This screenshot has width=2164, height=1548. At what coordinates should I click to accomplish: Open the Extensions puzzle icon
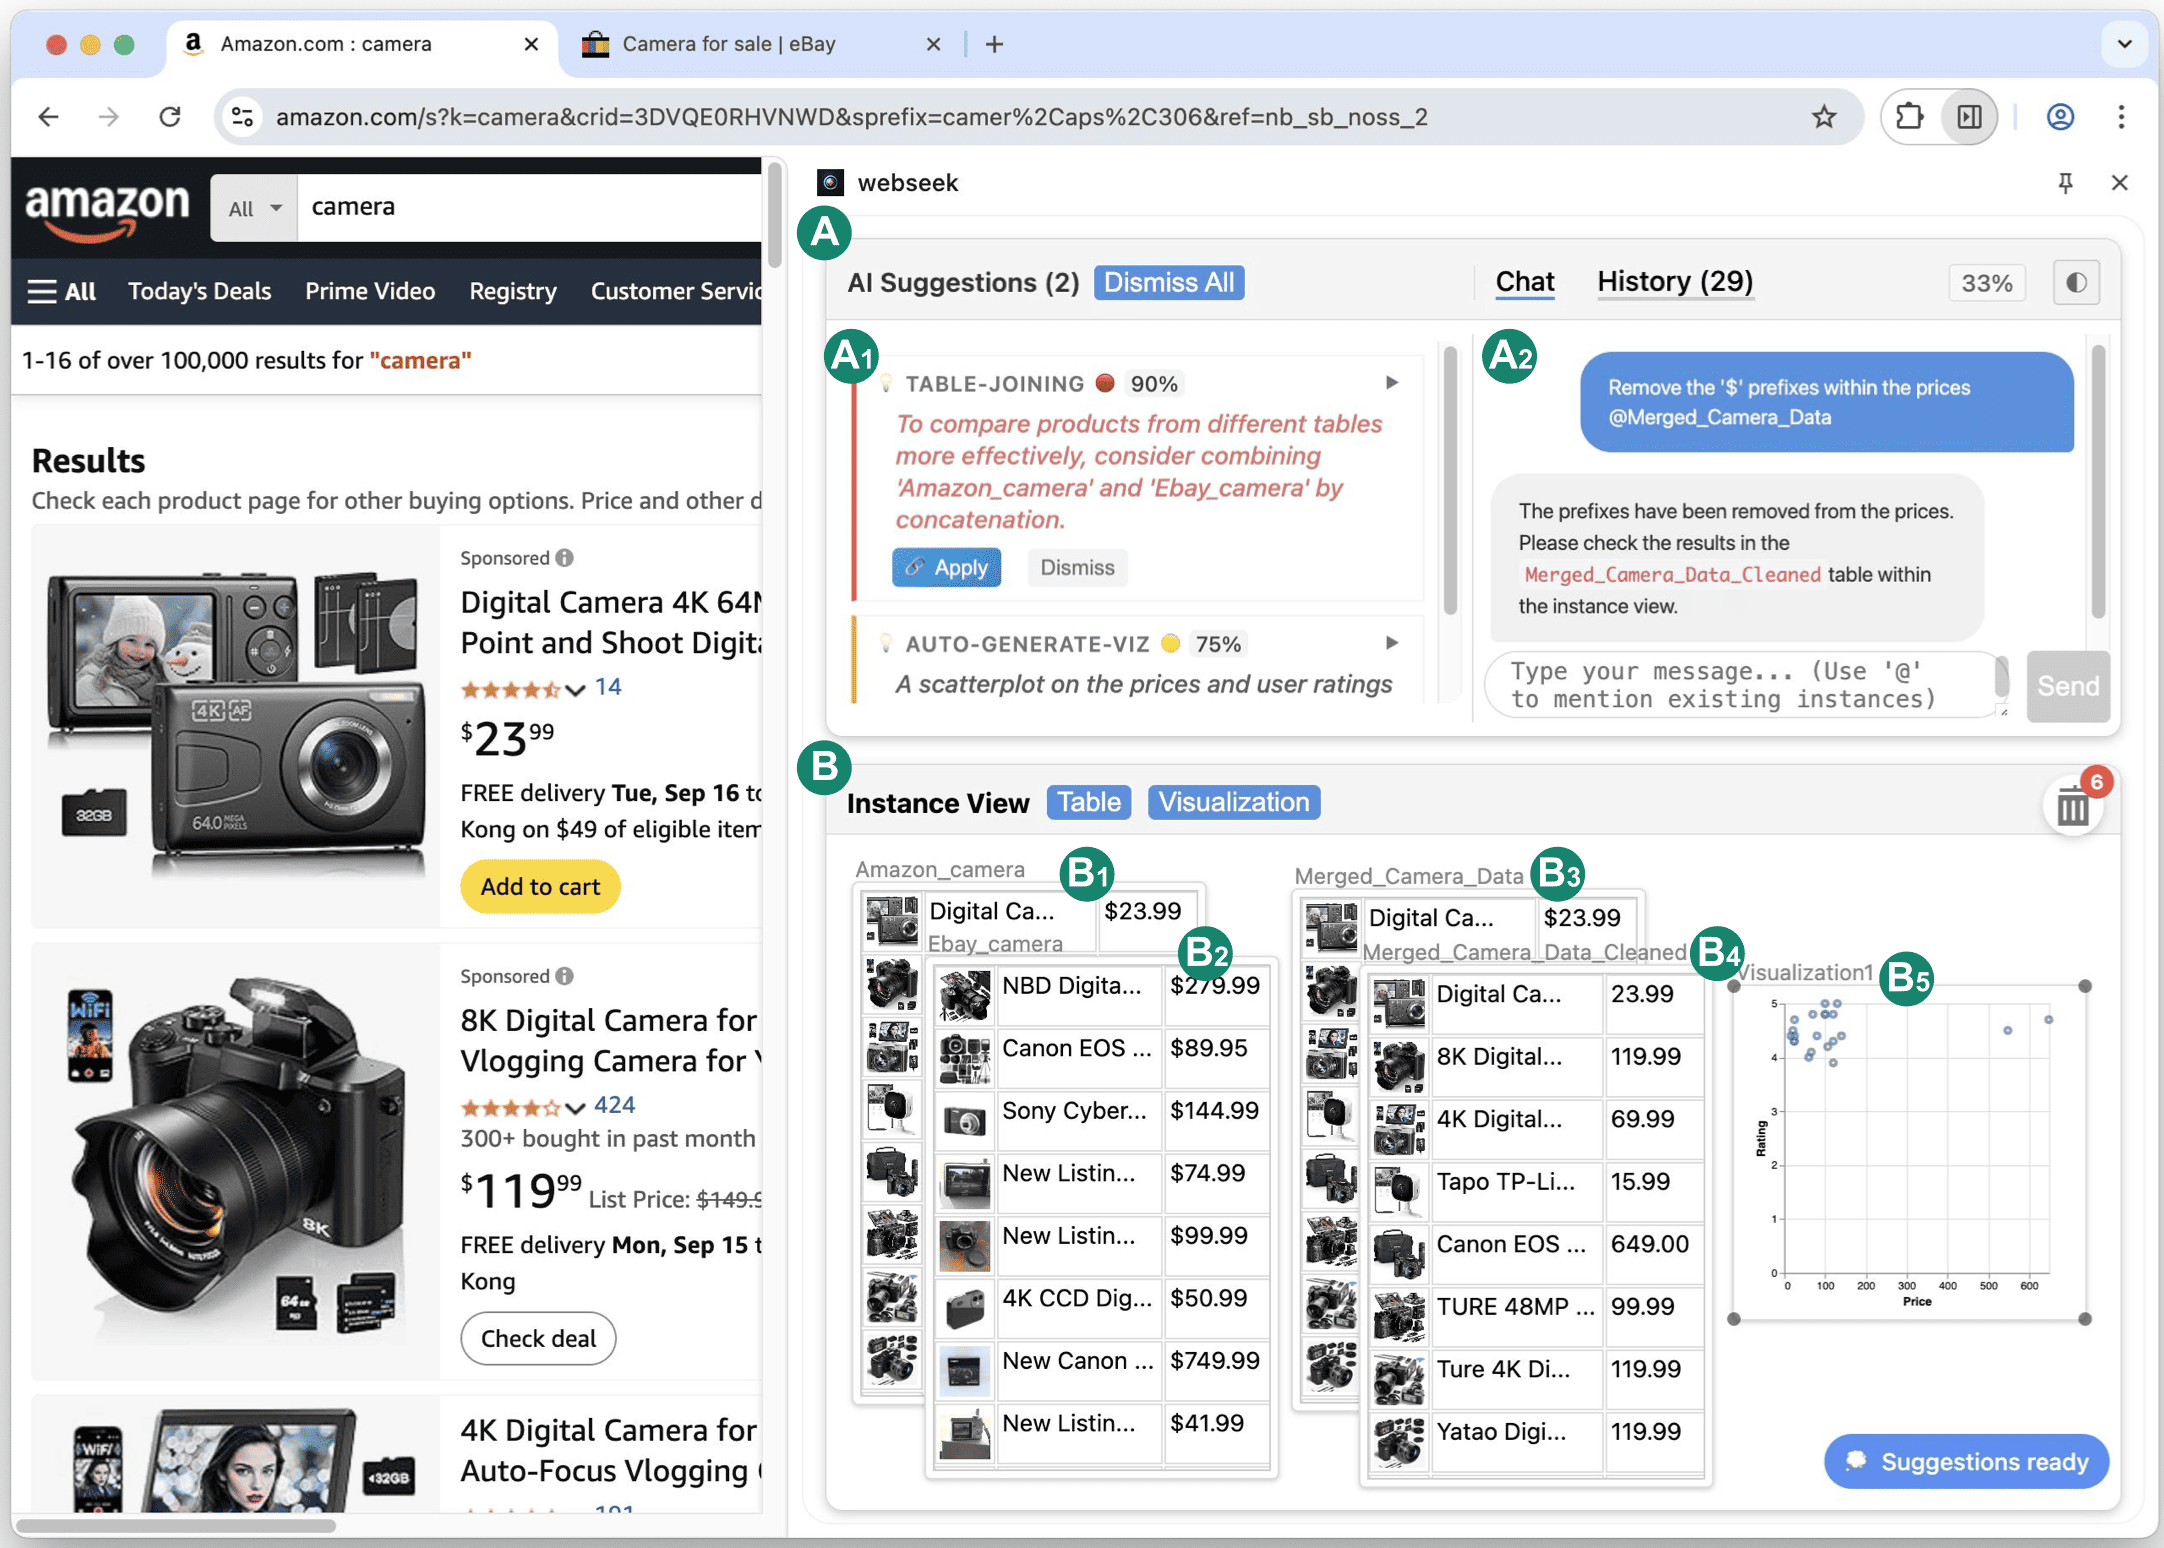1910,117
